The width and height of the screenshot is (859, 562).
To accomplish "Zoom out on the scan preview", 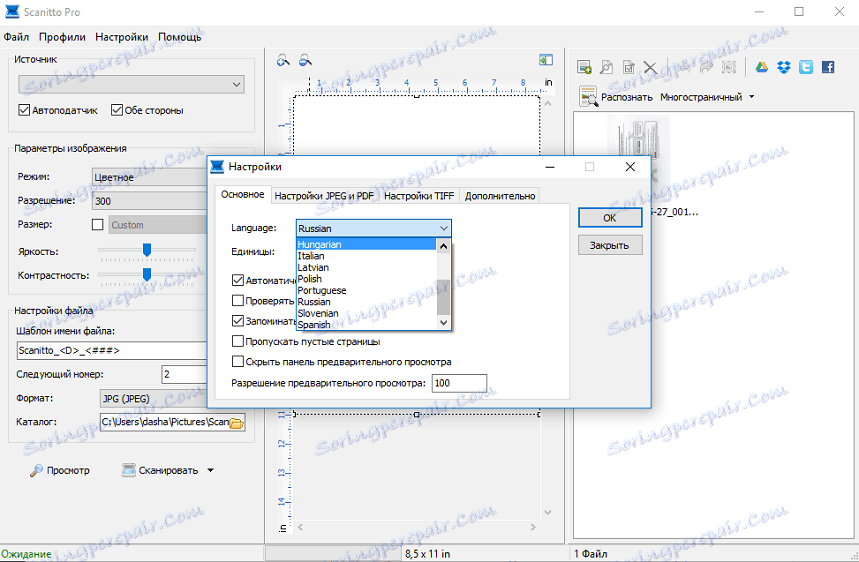I will coord(305,60).
